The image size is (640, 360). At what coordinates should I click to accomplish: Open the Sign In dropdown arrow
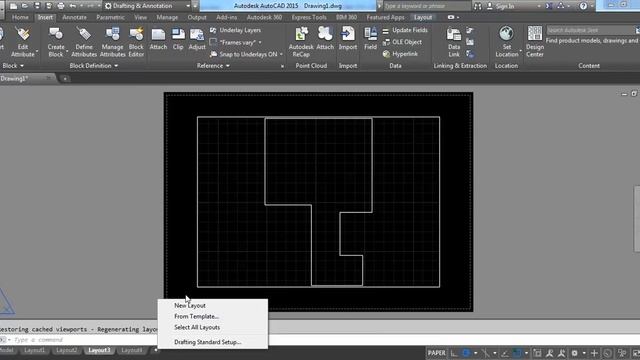(x=539, y=6)
